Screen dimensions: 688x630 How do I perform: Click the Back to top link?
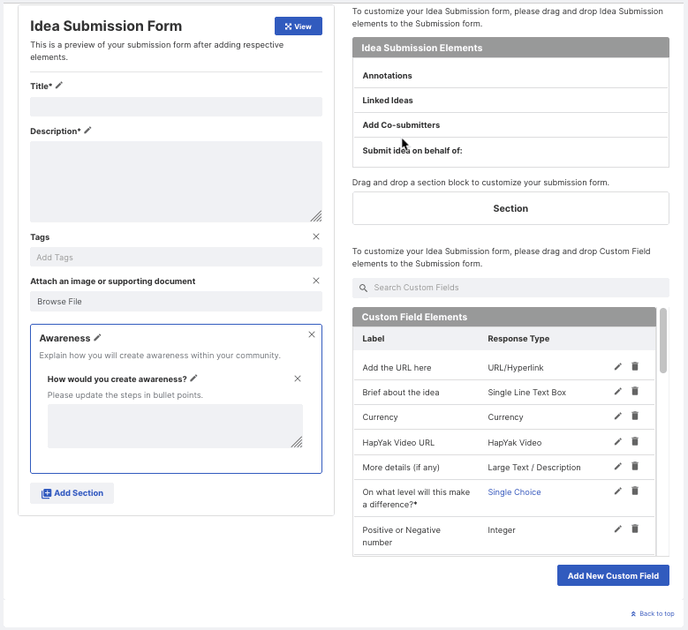[652, 613]
